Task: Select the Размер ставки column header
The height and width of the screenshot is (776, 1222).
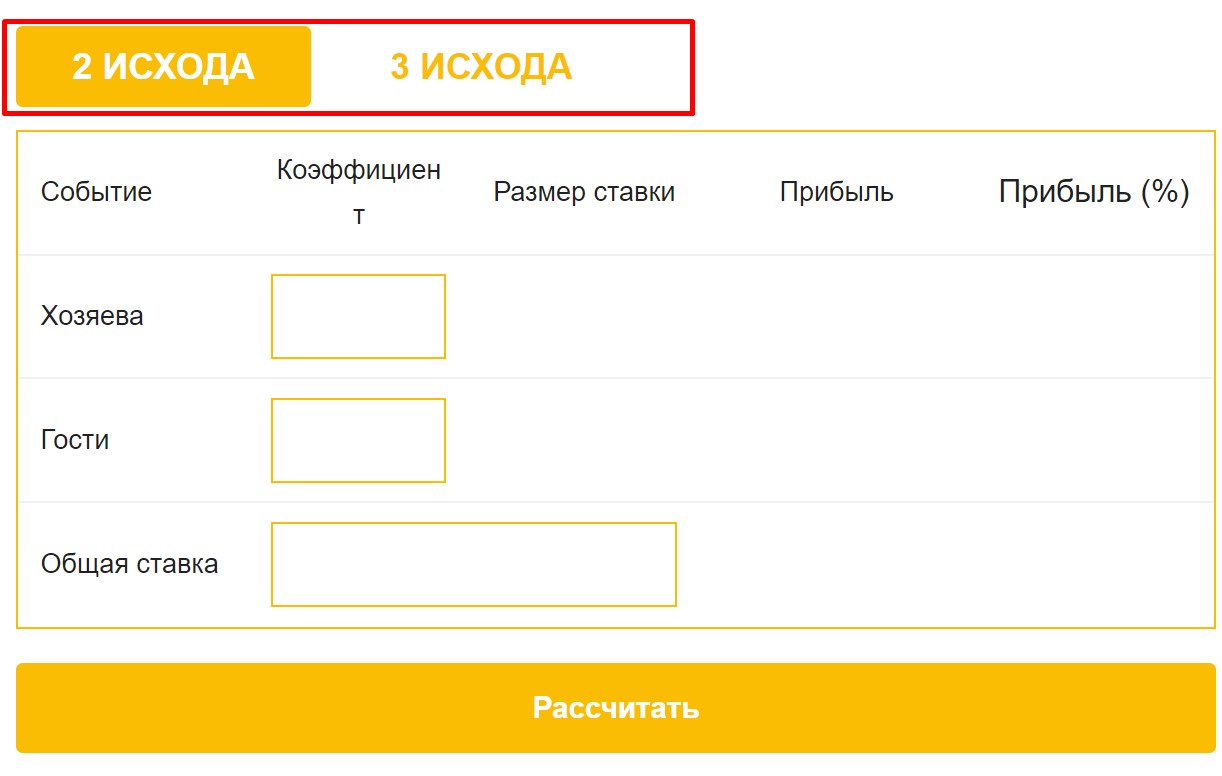Action: pyautogui.click(x=584, y=192)
